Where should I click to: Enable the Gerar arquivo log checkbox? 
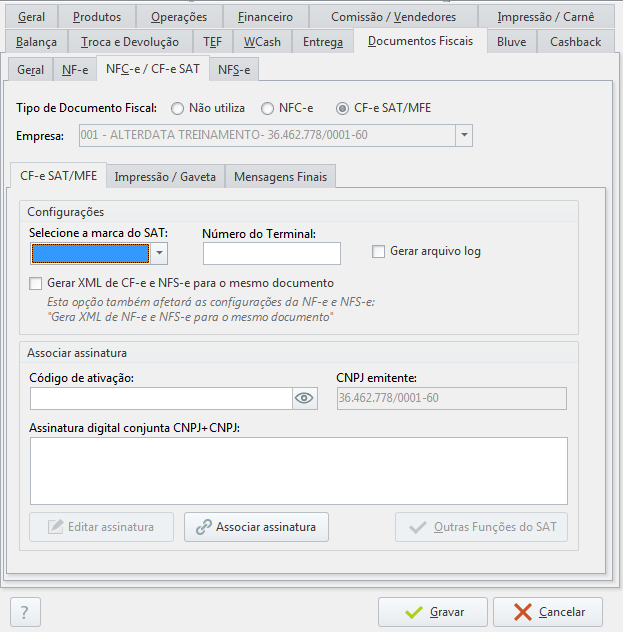(378, 252)
